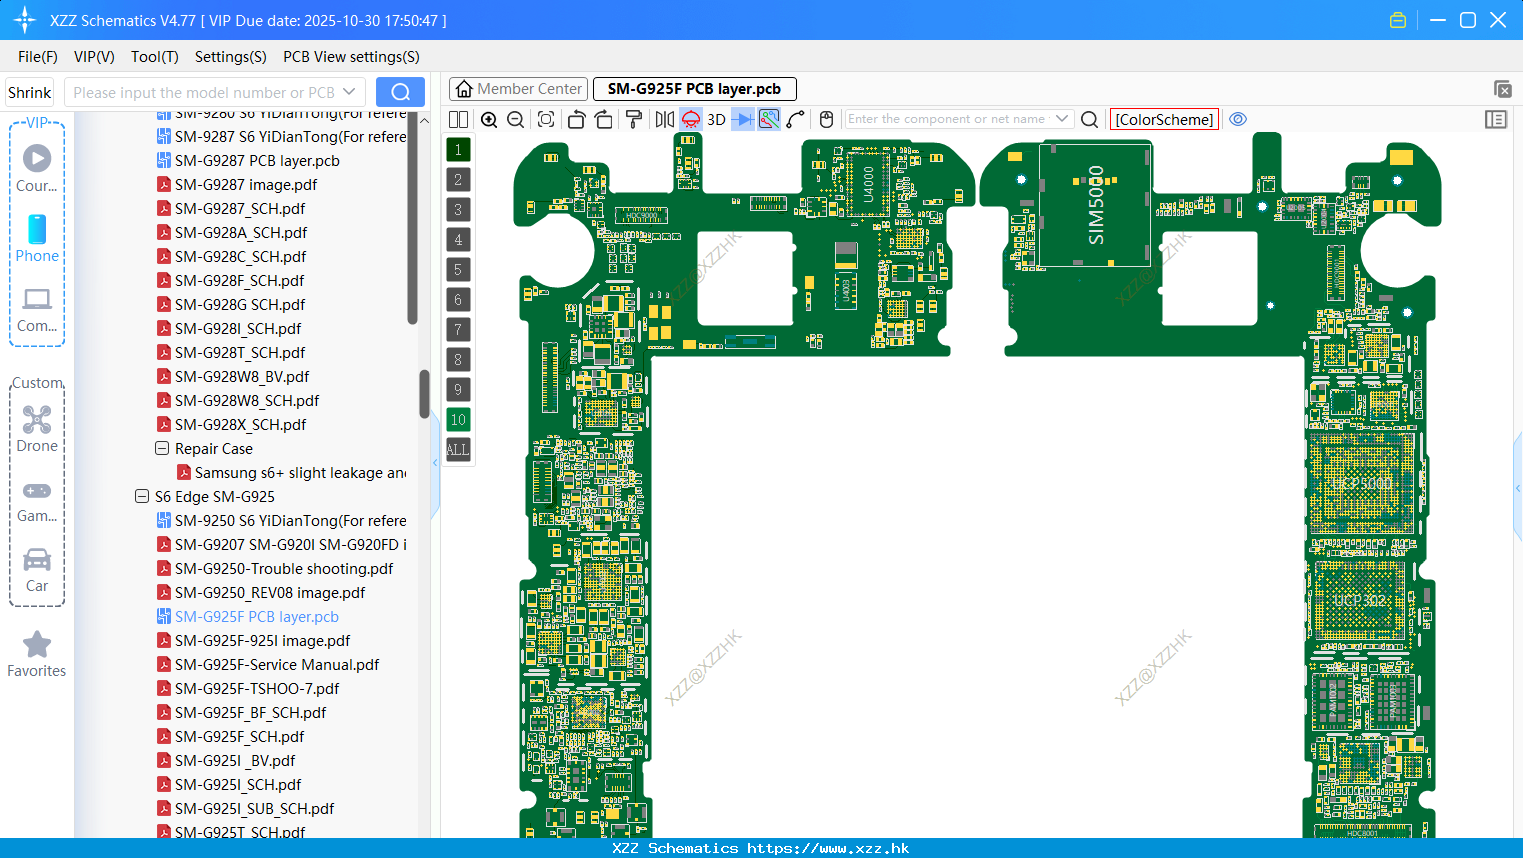The width and height of the screenshot is (1523, 858).
Task: Switch to SM-G925F PCB layer.pcb tab
Action: pos(694,89)
